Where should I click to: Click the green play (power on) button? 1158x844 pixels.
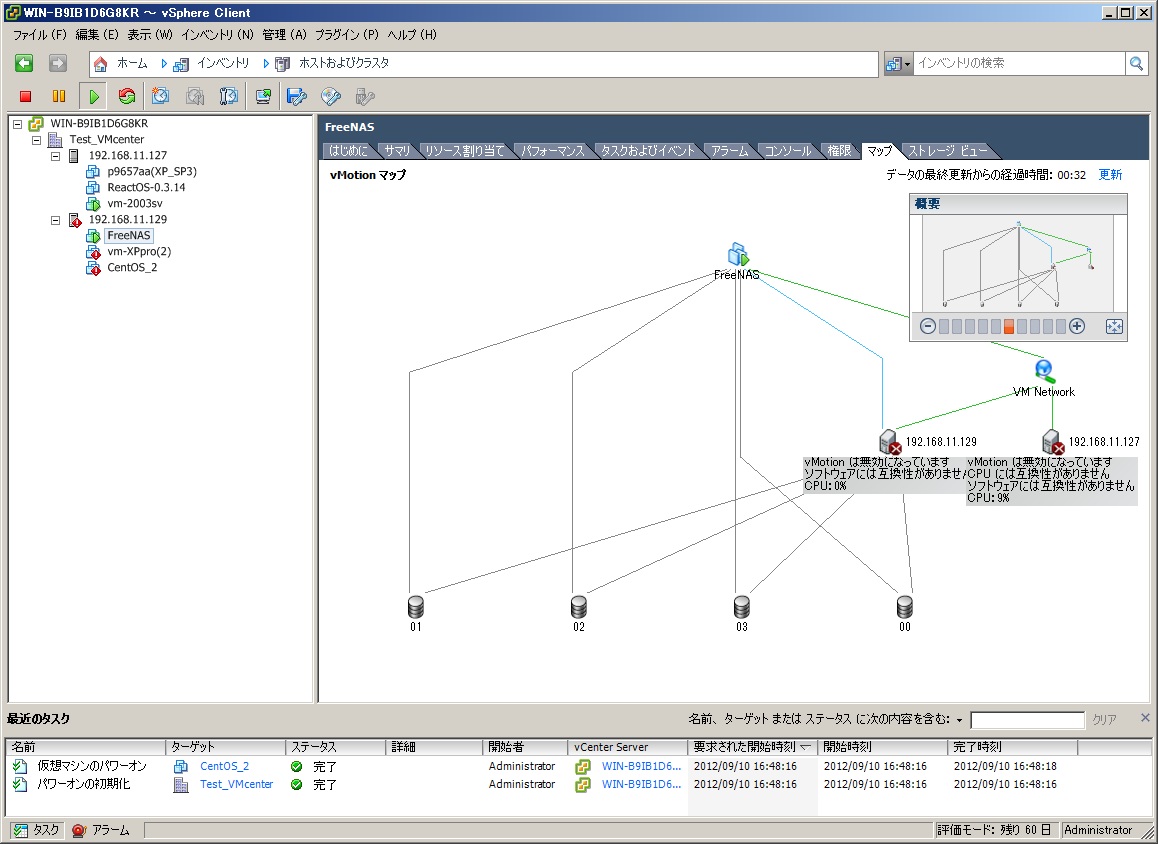[x=94, y=96]
